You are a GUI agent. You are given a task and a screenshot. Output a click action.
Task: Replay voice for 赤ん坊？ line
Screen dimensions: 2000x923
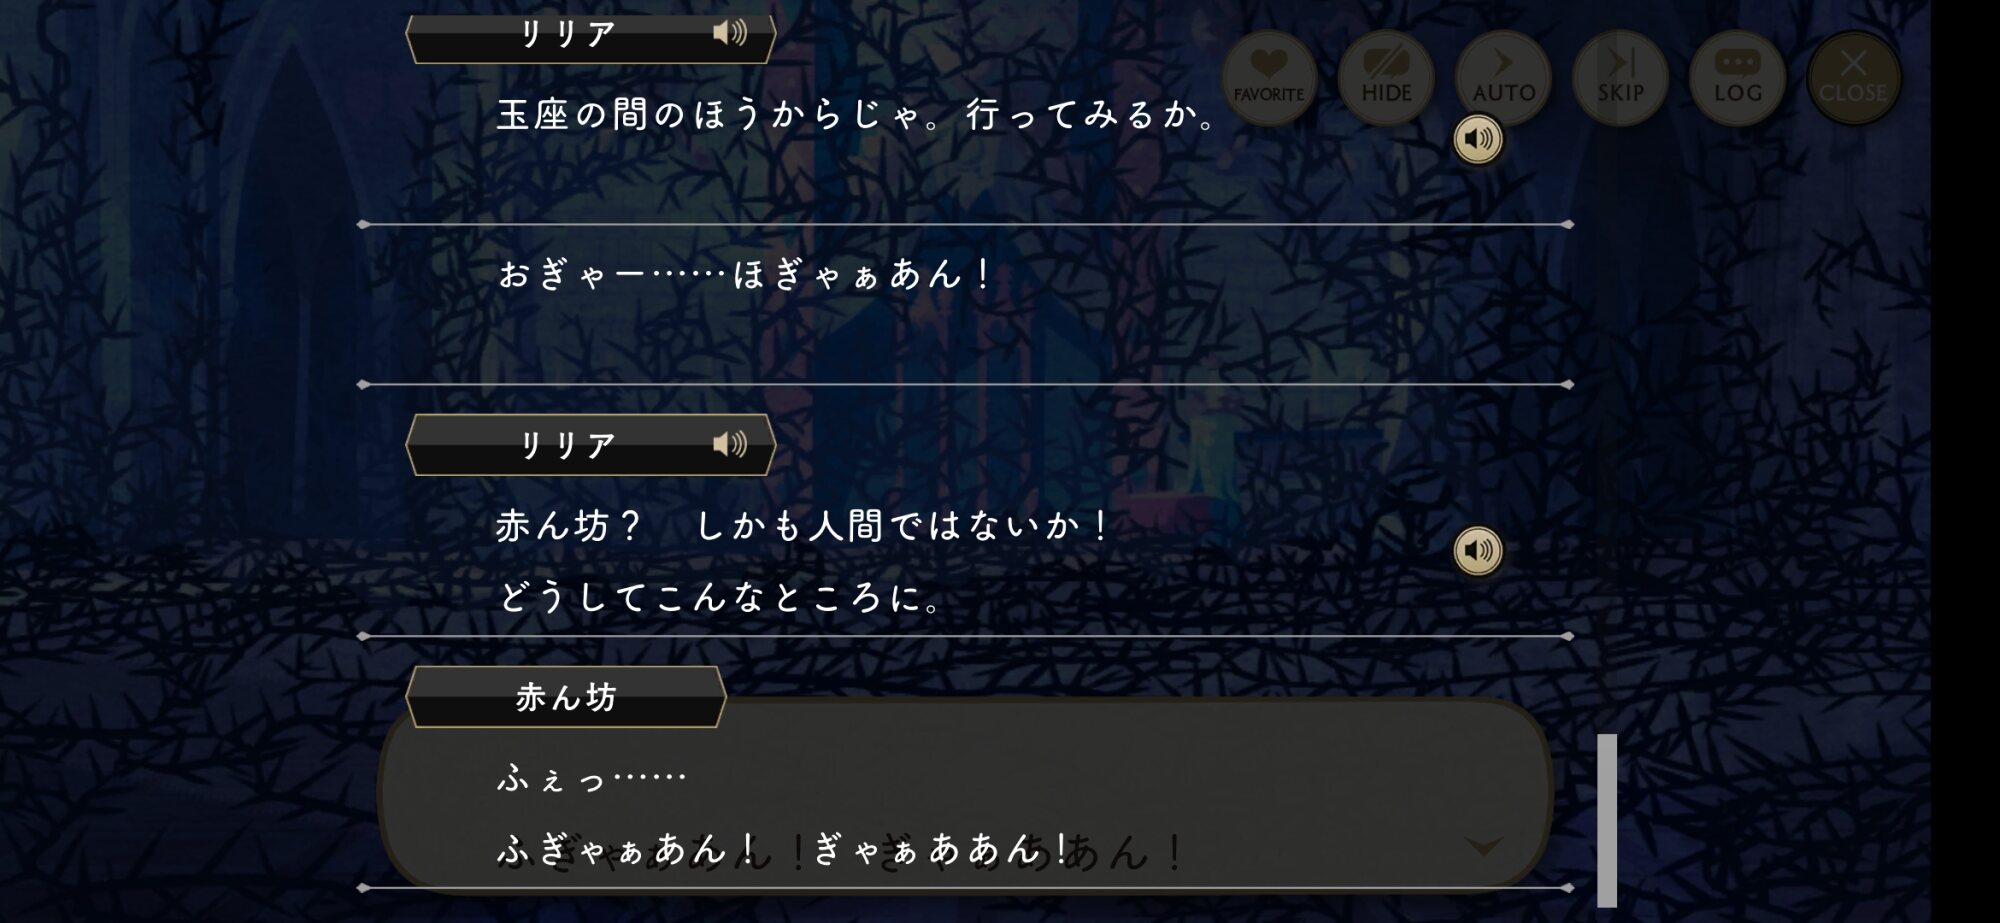1478,551
